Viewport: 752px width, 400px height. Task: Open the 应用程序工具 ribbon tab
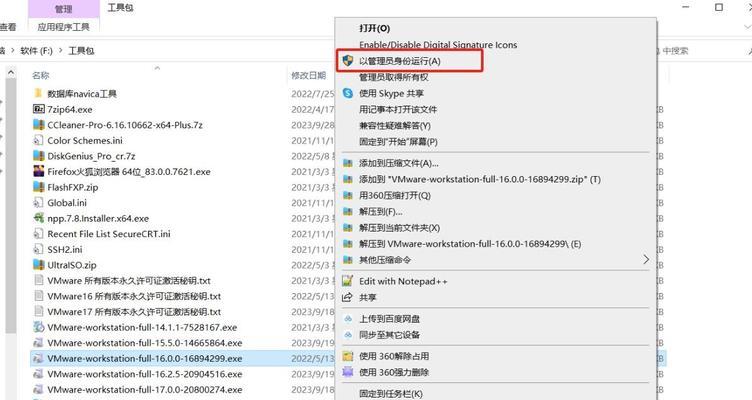pyautogui.click(x=63, y=27)
